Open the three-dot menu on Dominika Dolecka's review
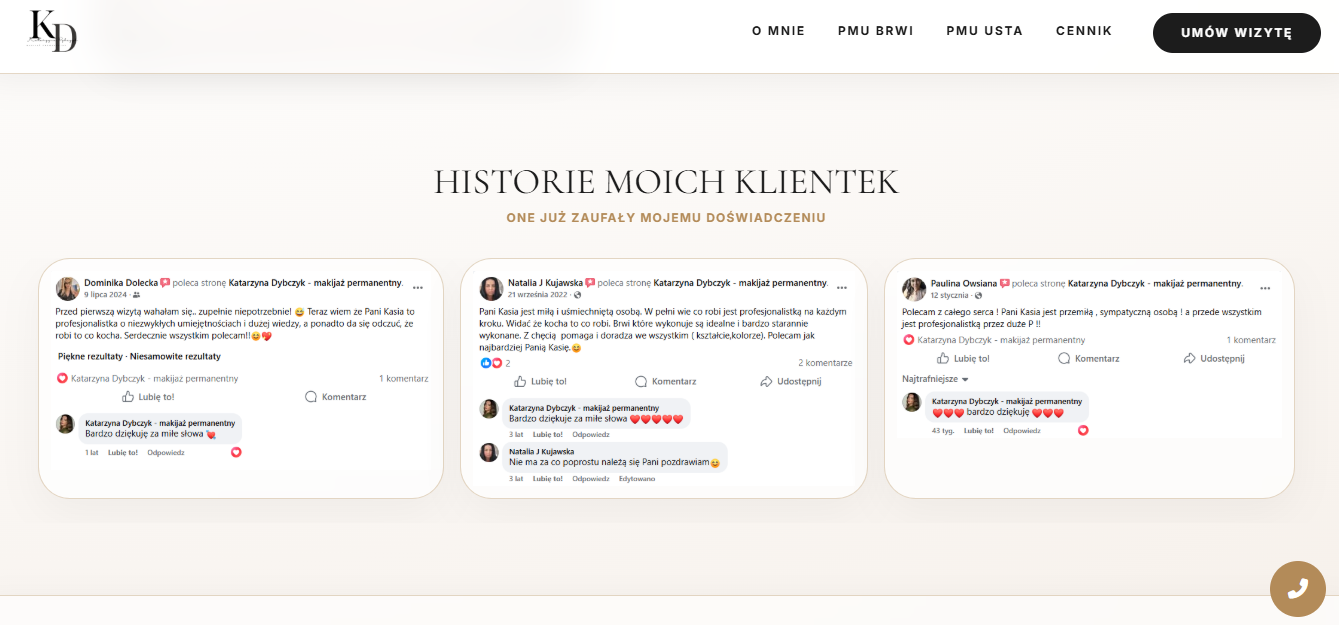This screenshot has width=1339, height=625. [418, 288]
